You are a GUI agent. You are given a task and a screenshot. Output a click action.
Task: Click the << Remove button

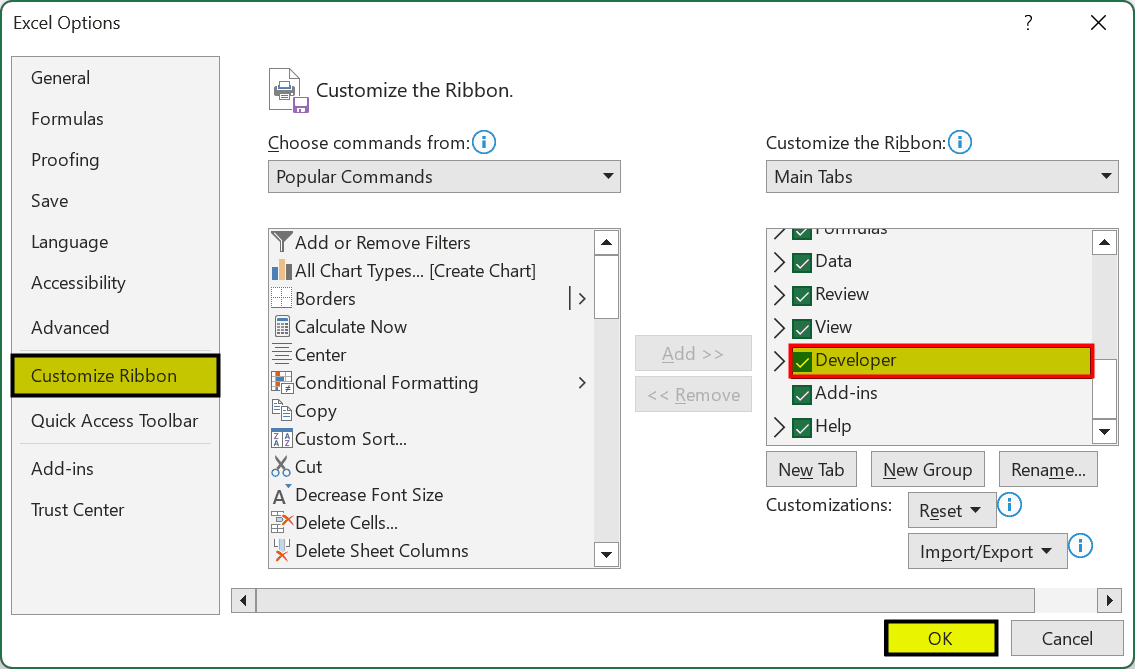pyautogui.click(x=693, y=395)
